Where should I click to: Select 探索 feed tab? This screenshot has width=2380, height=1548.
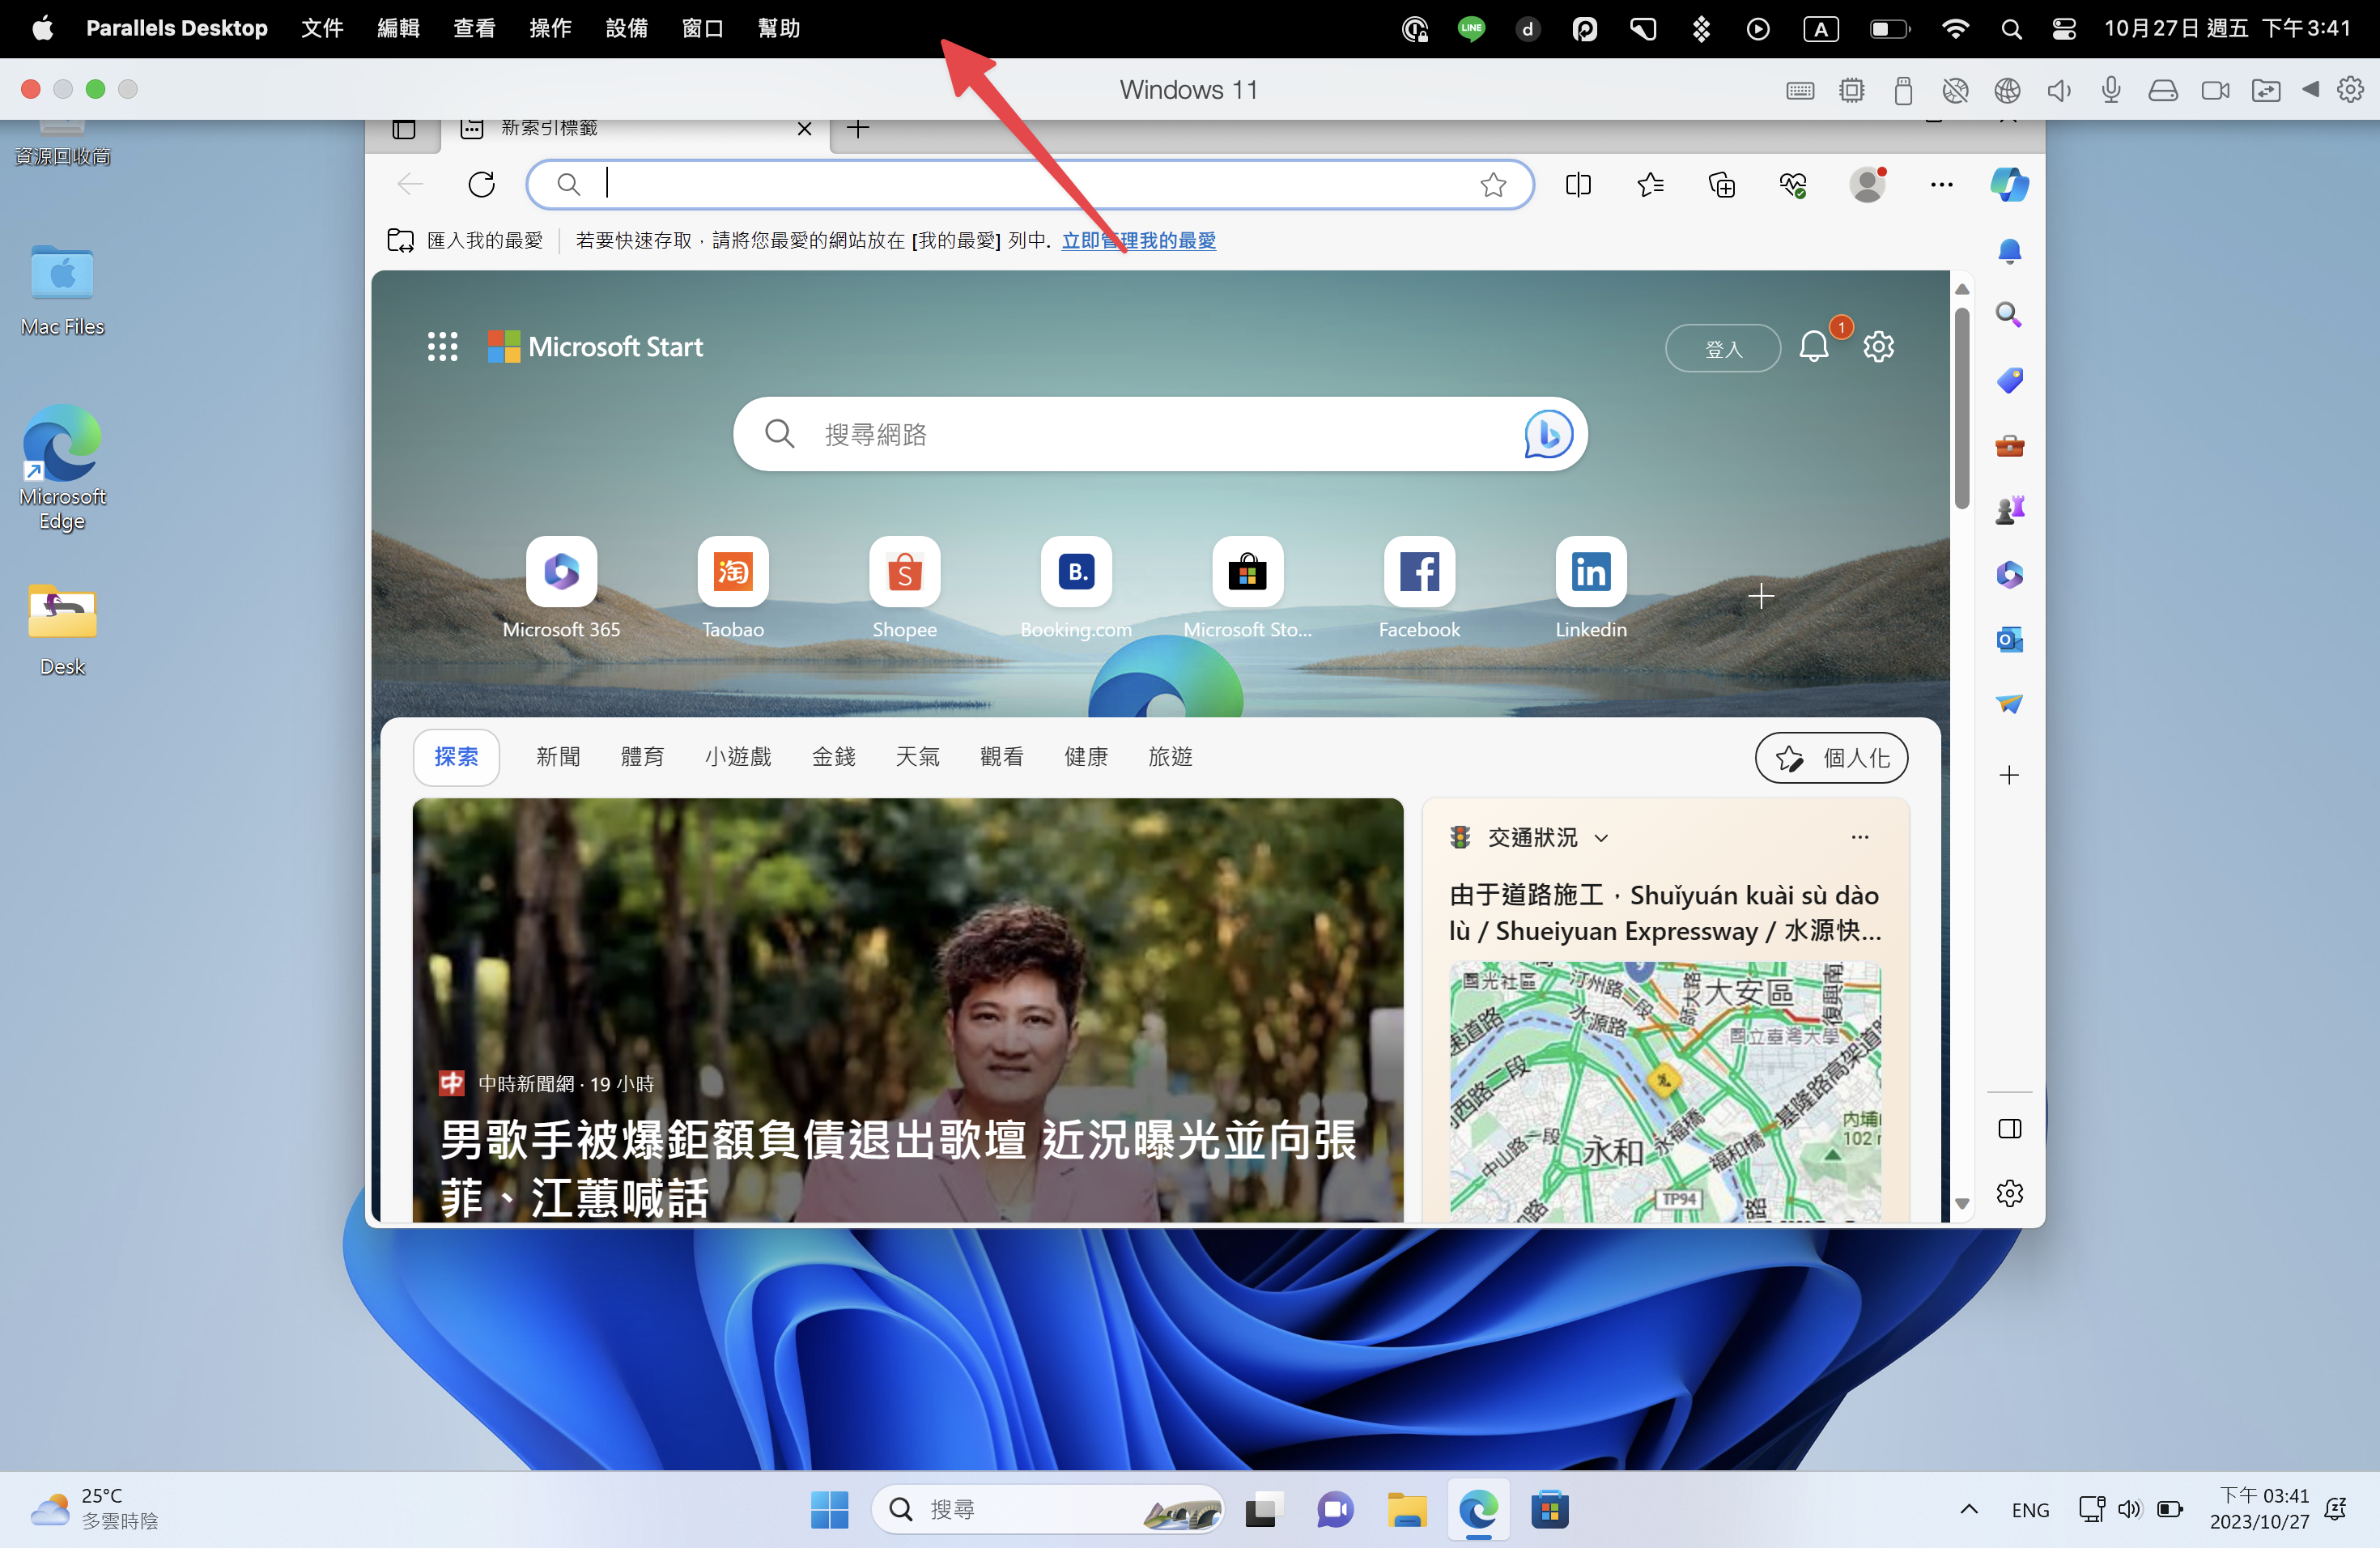[456, 757]
